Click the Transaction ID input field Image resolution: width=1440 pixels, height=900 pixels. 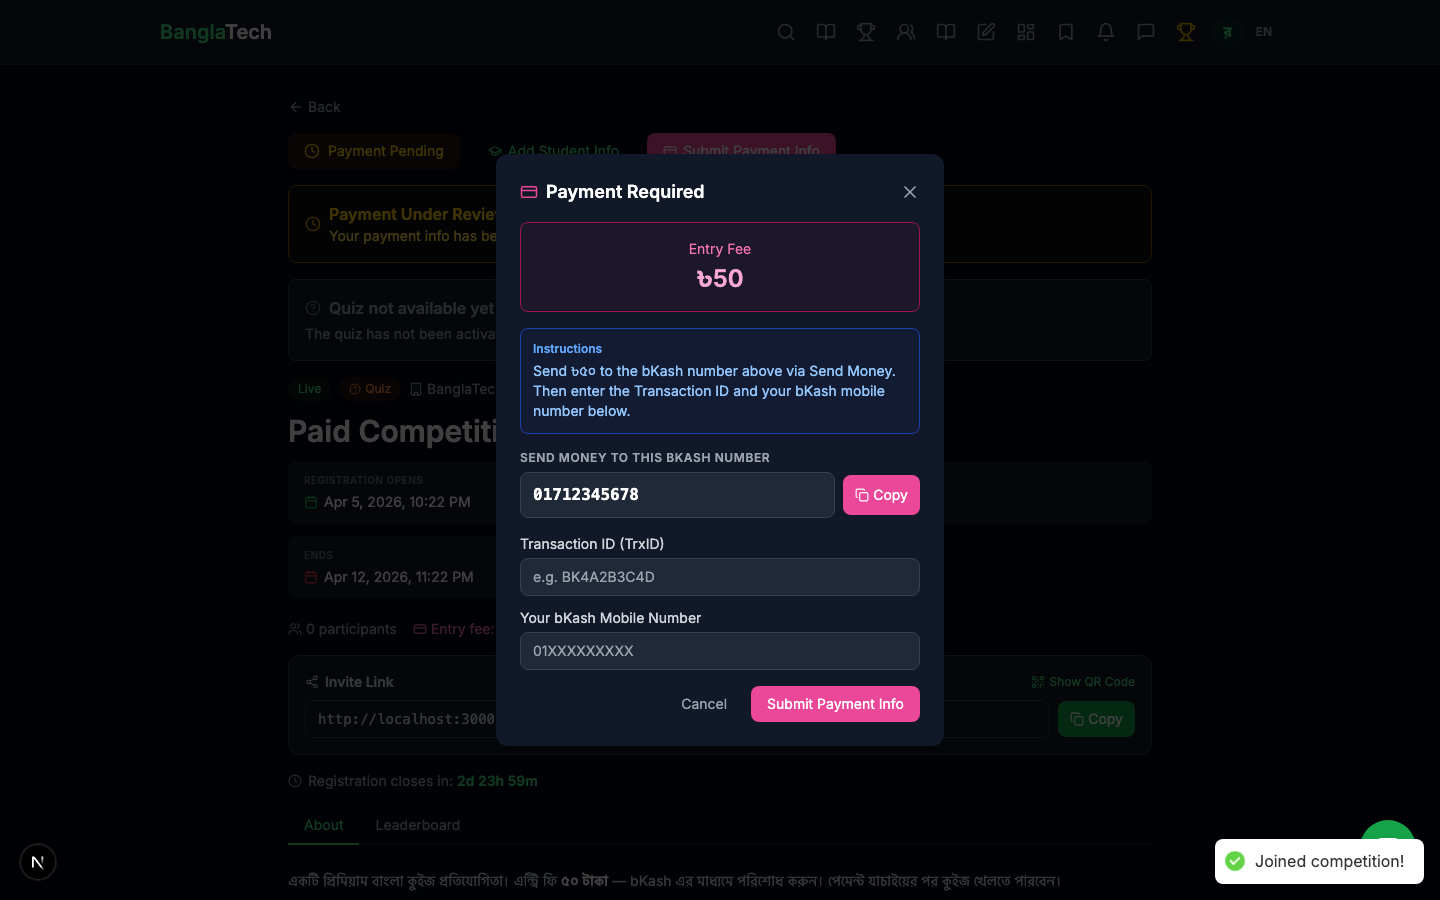719,577
